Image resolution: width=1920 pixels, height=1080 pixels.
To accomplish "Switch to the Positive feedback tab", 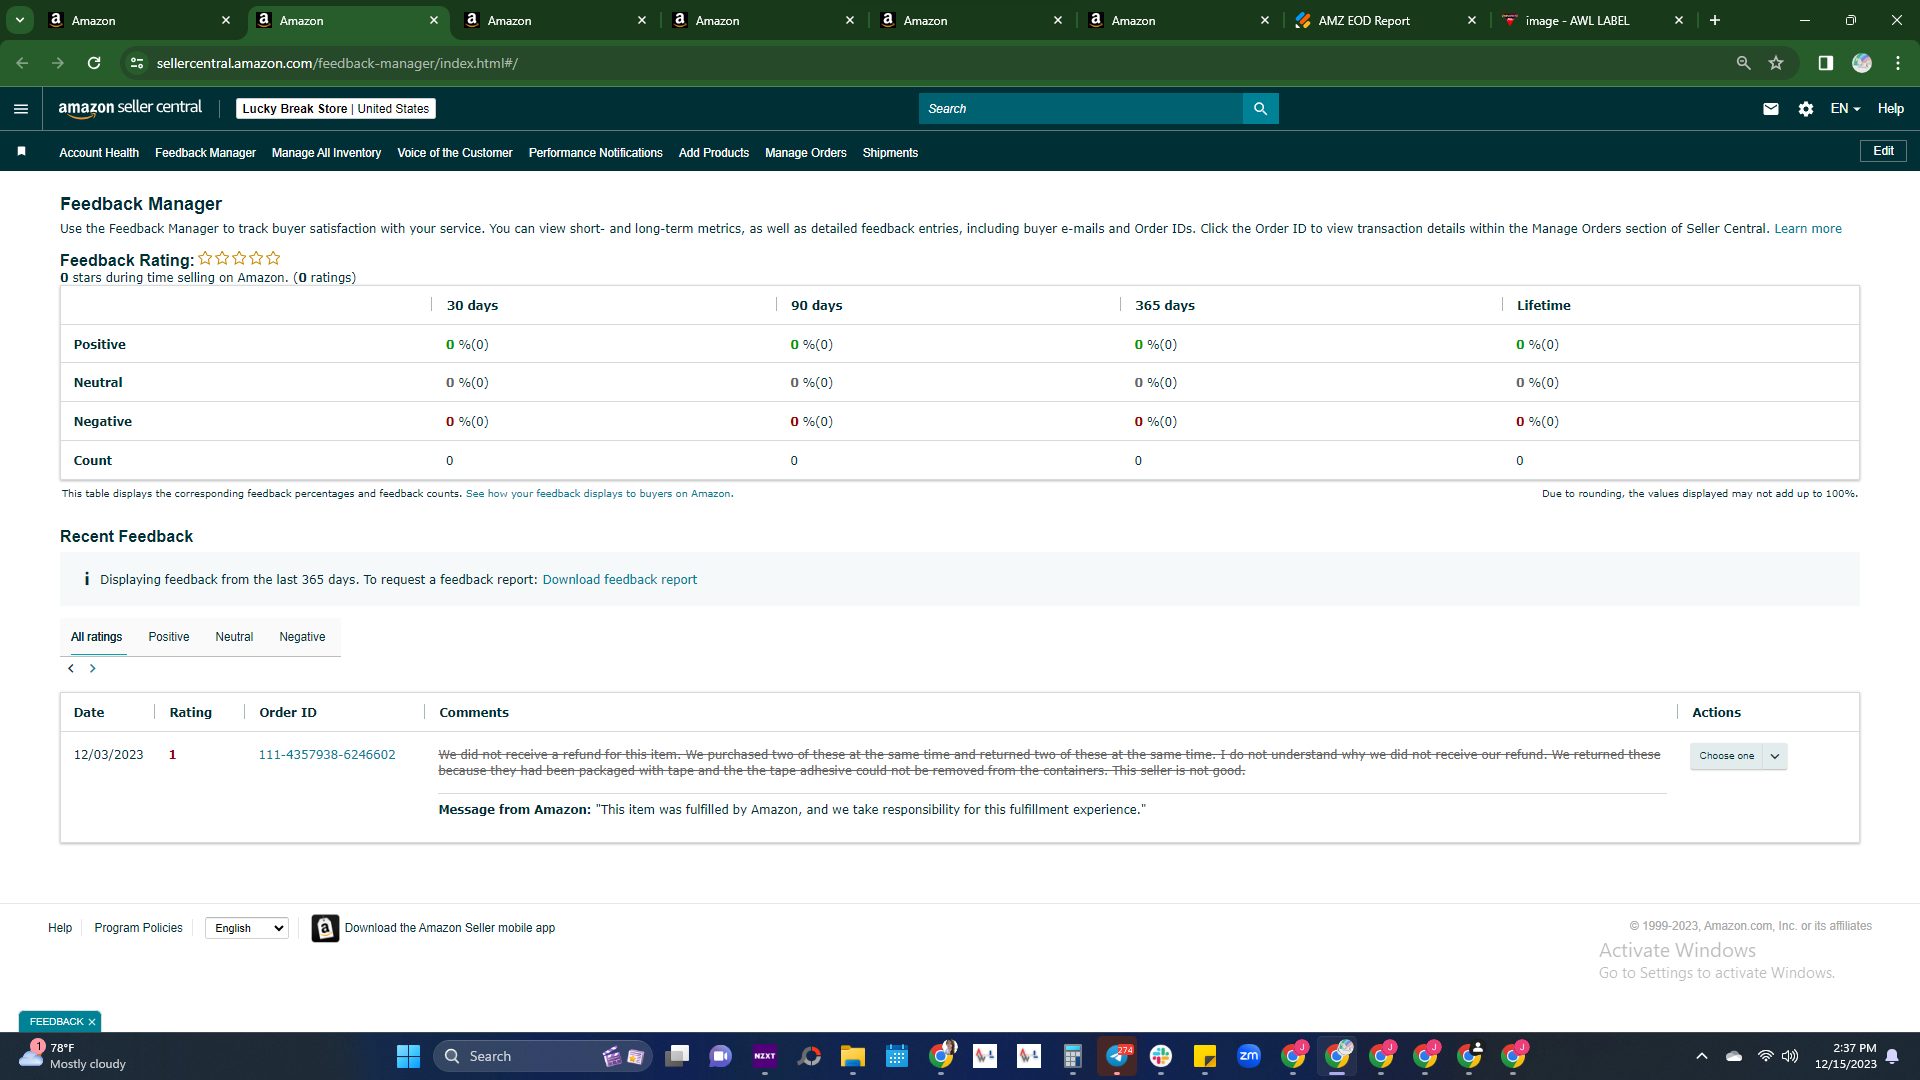I will (x=169, y=637).
